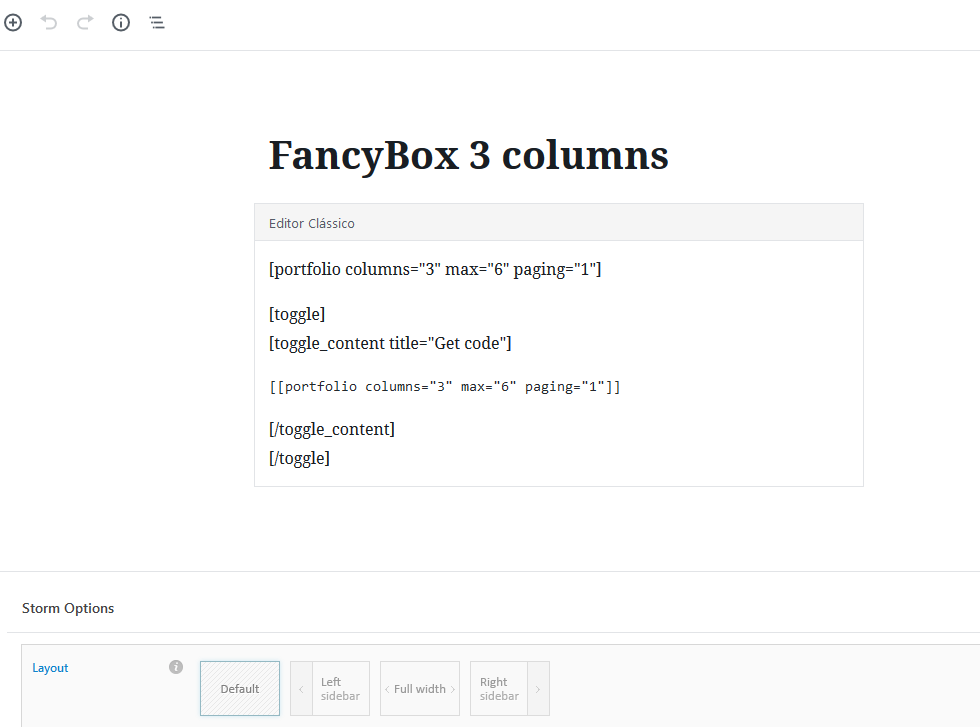Open the content structure info icon

coord(121,23)
